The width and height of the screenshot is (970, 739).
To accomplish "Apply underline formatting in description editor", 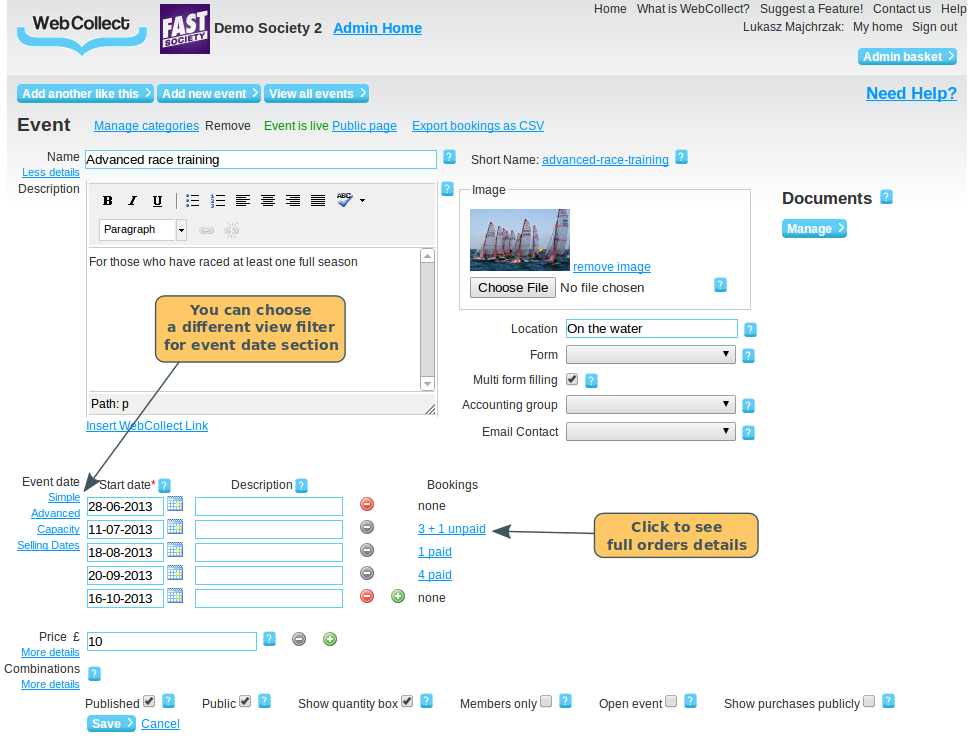I will (x=157, y=200).
